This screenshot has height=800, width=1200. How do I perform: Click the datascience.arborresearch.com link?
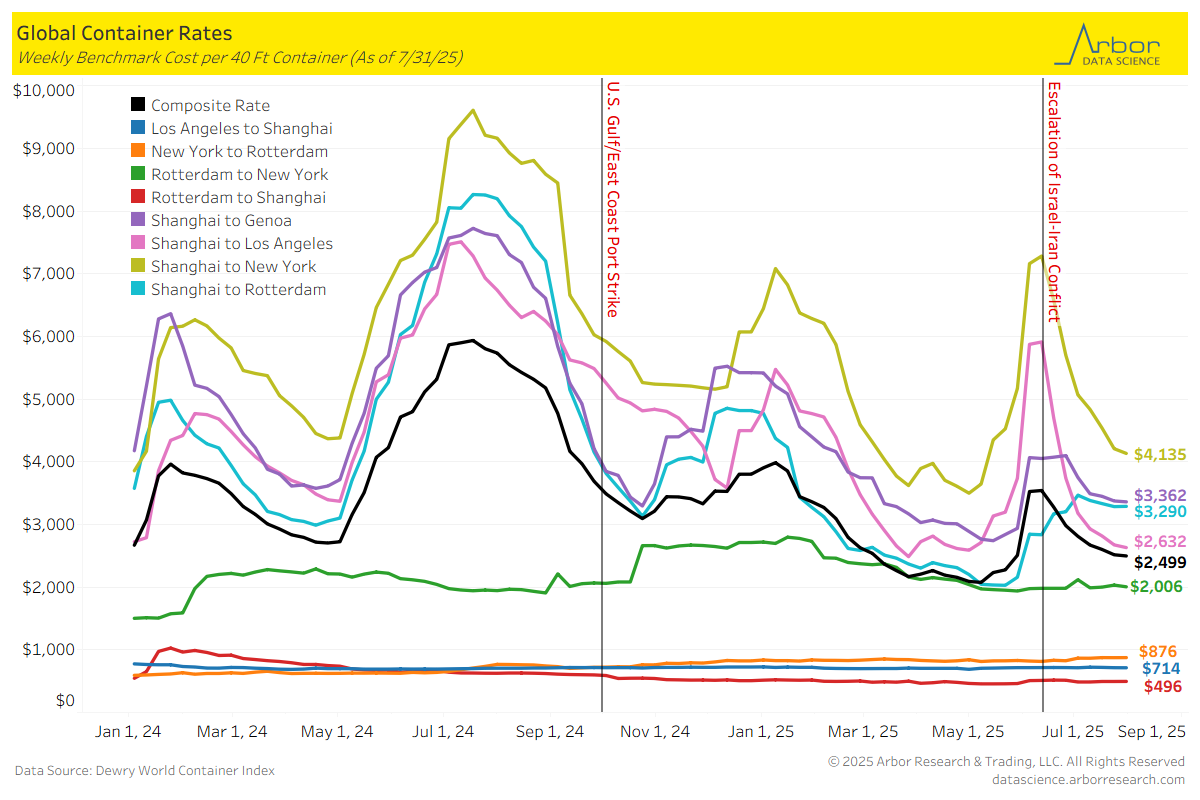point(1088,779)
